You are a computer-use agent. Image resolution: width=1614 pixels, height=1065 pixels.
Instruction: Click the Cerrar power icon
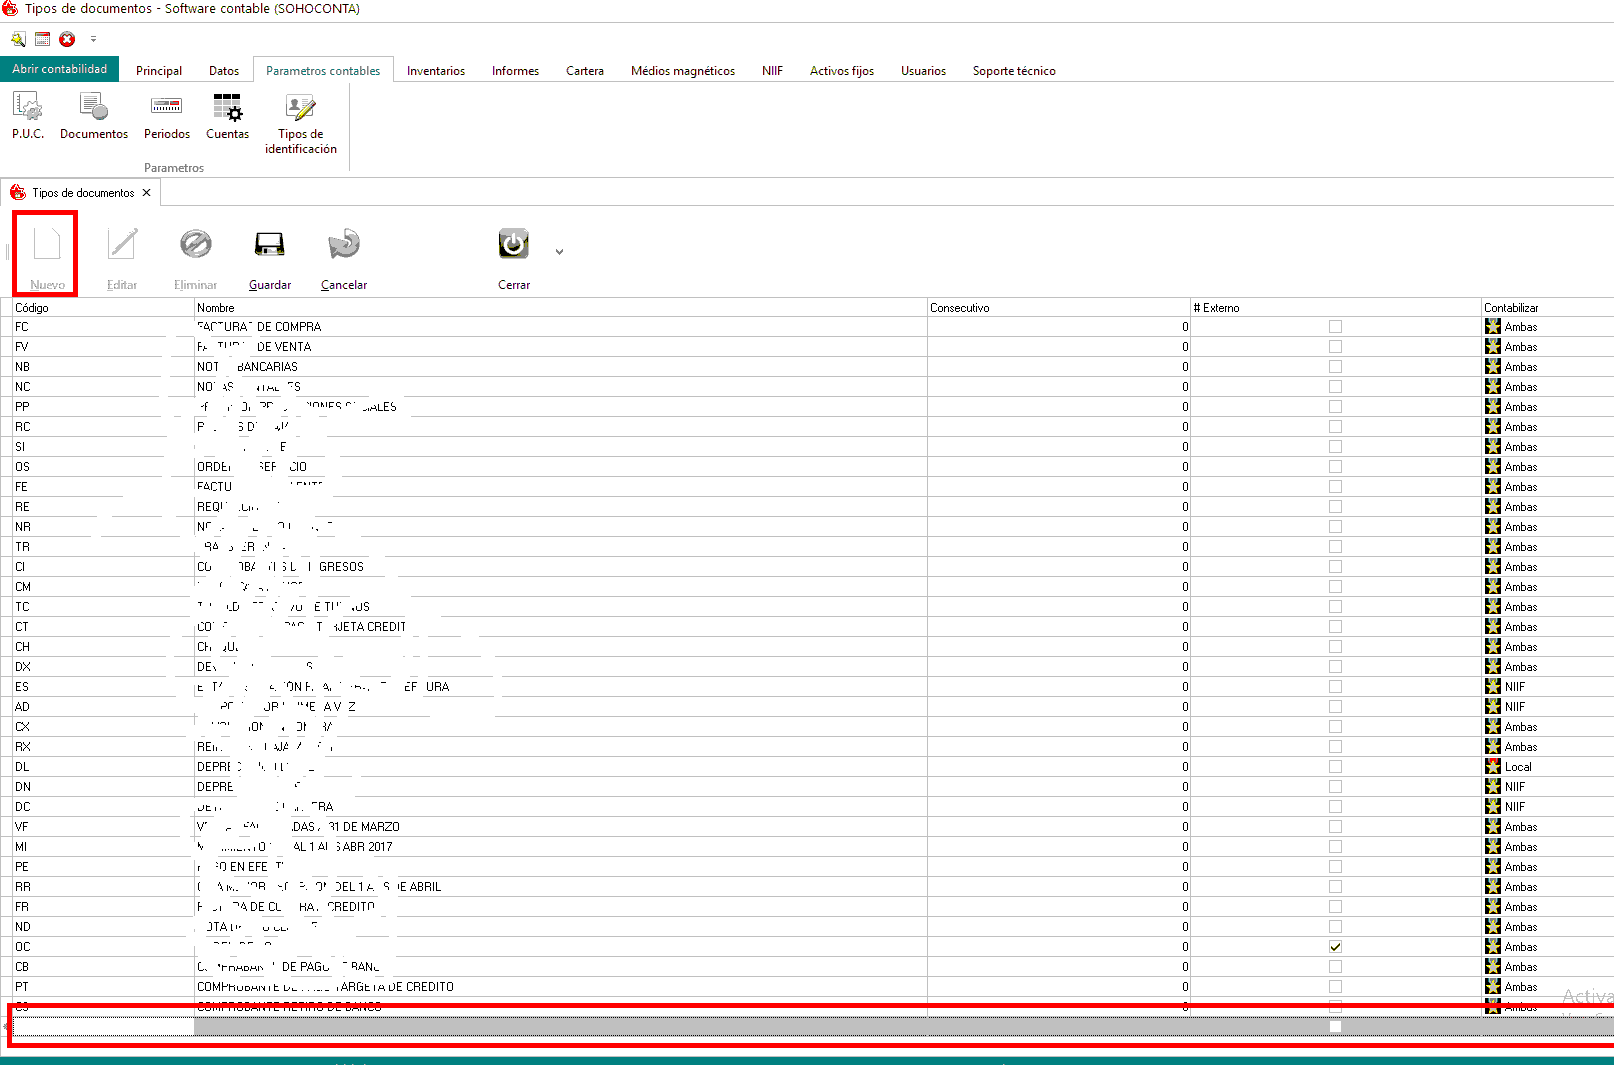(x=513, y=245)
